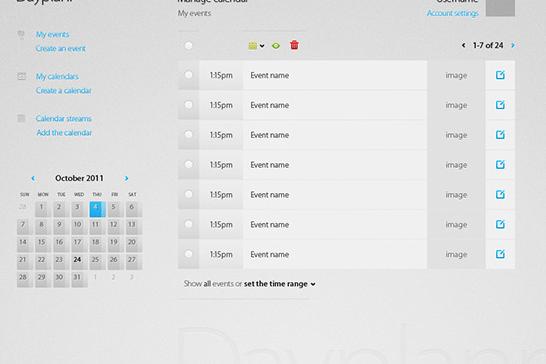Select the first event row checkbox

point(188,75)
